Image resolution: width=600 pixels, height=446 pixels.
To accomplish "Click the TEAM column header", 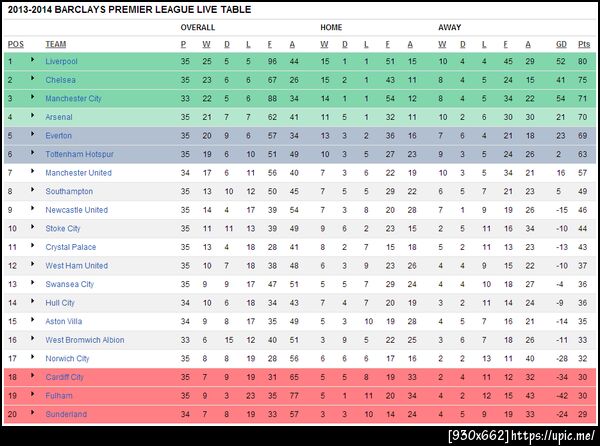I will click(x=56, y=44).
